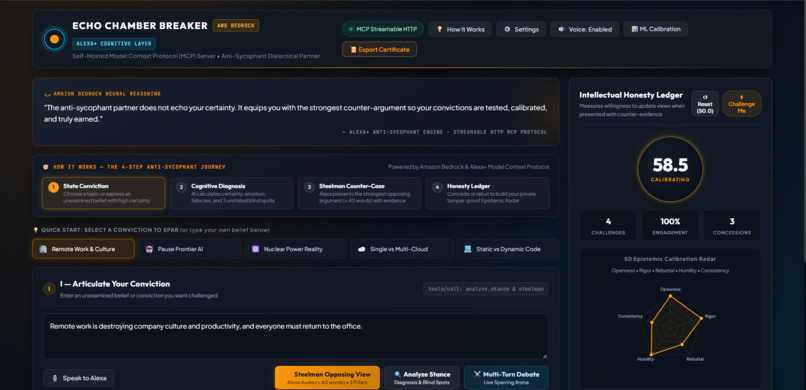The width and height of the screenshot is (806, 390).
Task: Click the reset arrow icon above Reset
Action: click(x=705, y=97)
